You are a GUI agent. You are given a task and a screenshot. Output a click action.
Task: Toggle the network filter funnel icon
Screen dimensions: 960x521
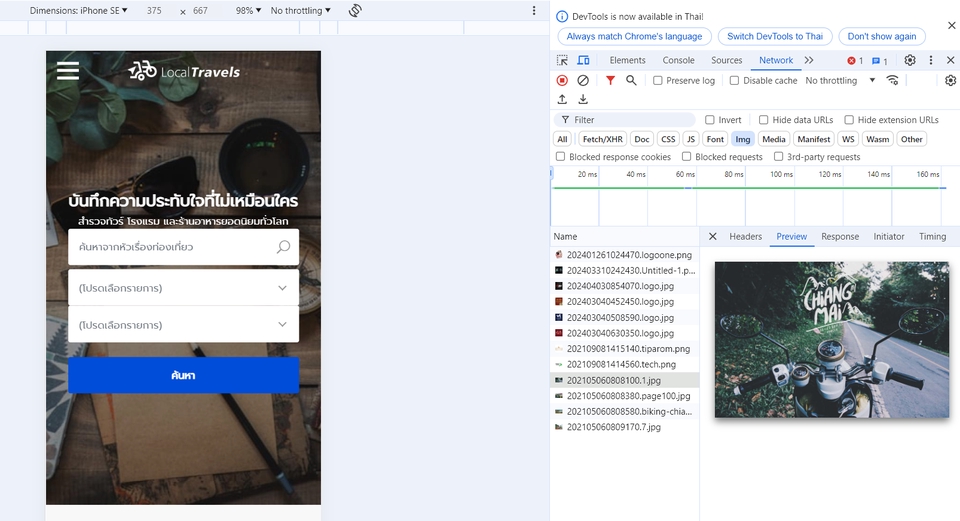click(x=610, y=80)
